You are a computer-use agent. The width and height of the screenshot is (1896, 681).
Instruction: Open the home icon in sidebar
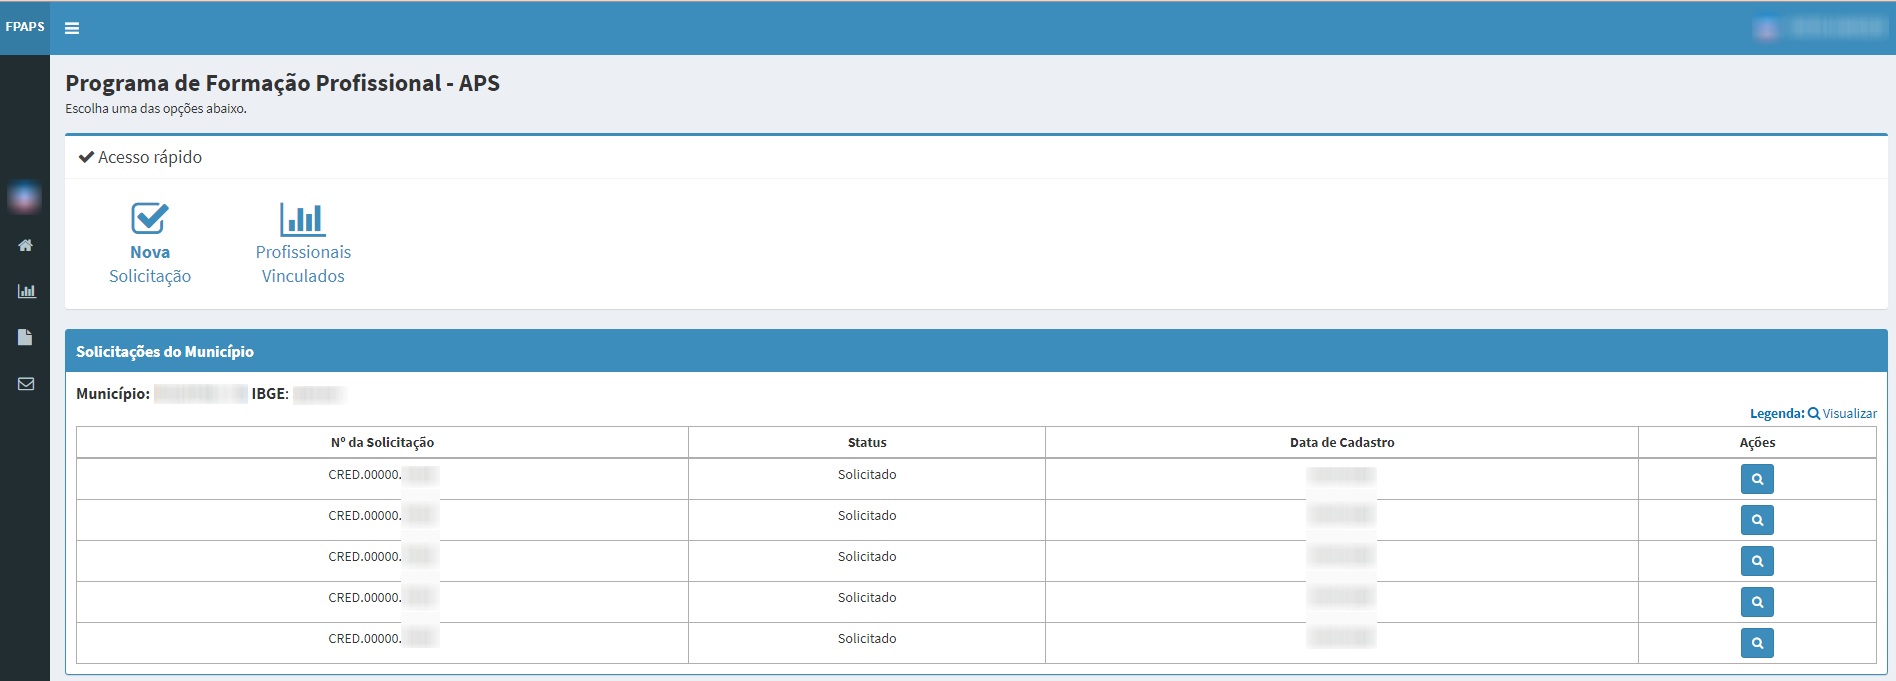(25, 245)
